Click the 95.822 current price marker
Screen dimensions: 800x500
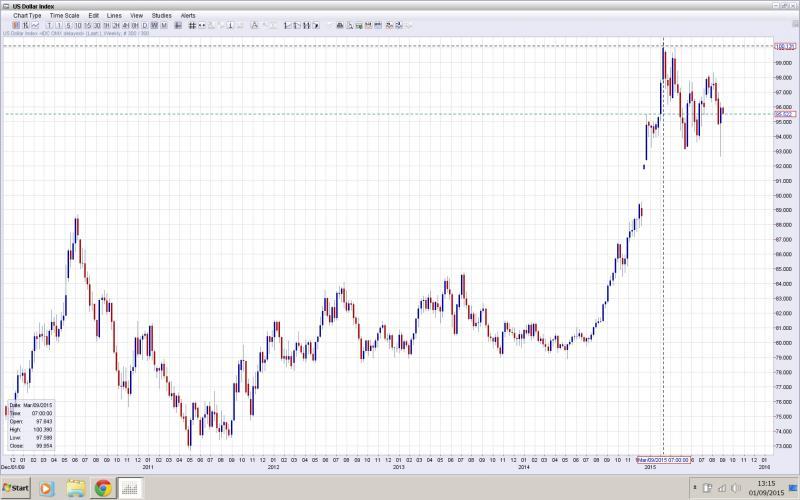pos(784,114)
